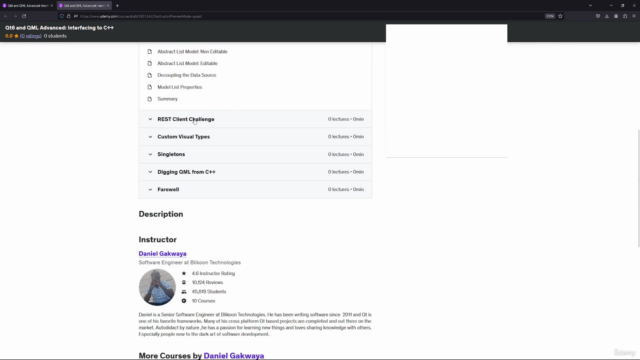Click the rating star in the course header

(x=16, y=36)
